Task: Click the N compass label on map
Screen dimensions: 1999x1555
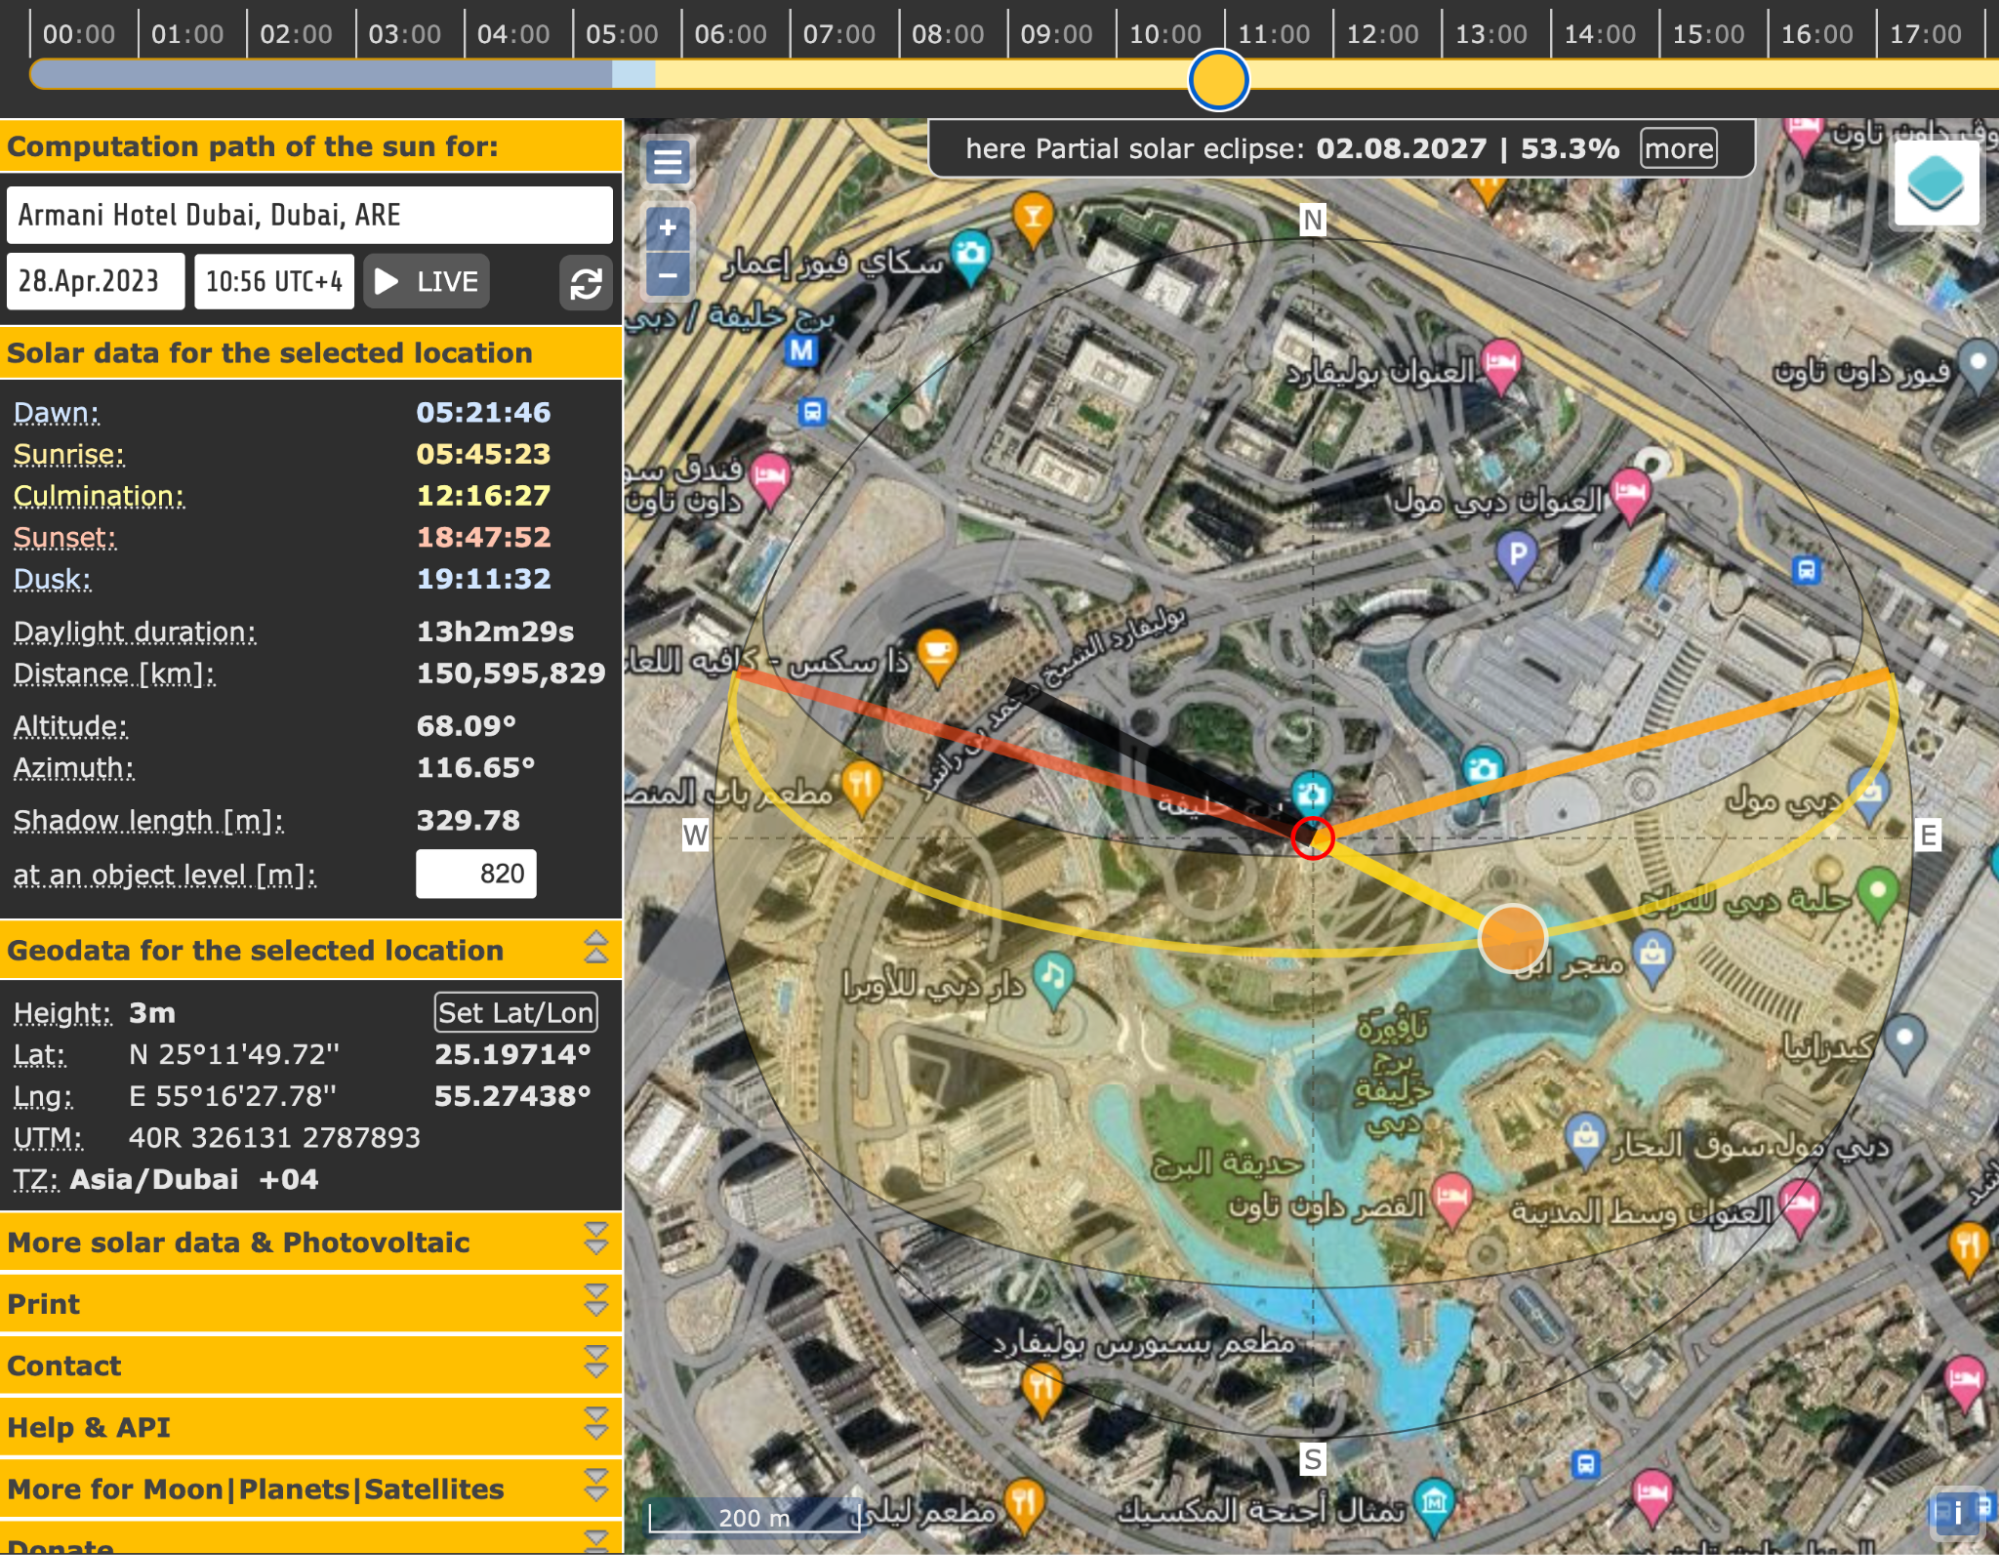Action: [x=1312, y=220]
